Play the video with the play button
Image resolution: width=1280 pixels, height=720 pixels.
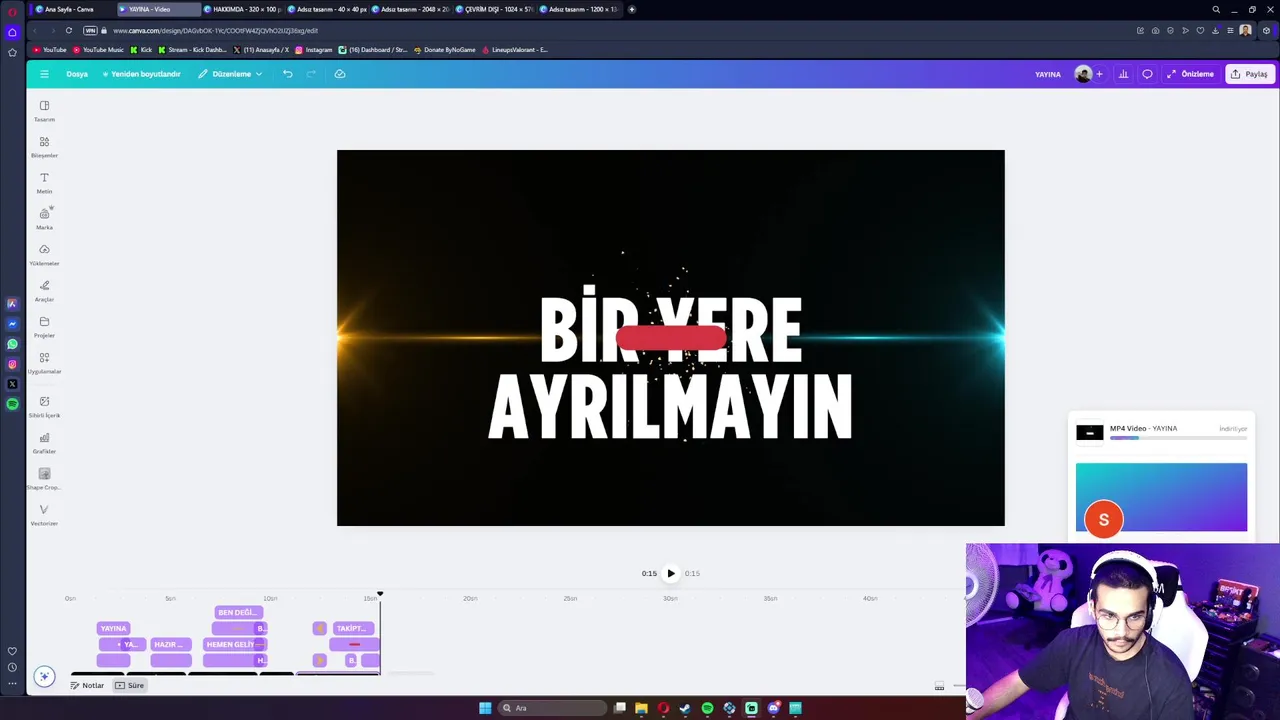(x=671, y=574)
